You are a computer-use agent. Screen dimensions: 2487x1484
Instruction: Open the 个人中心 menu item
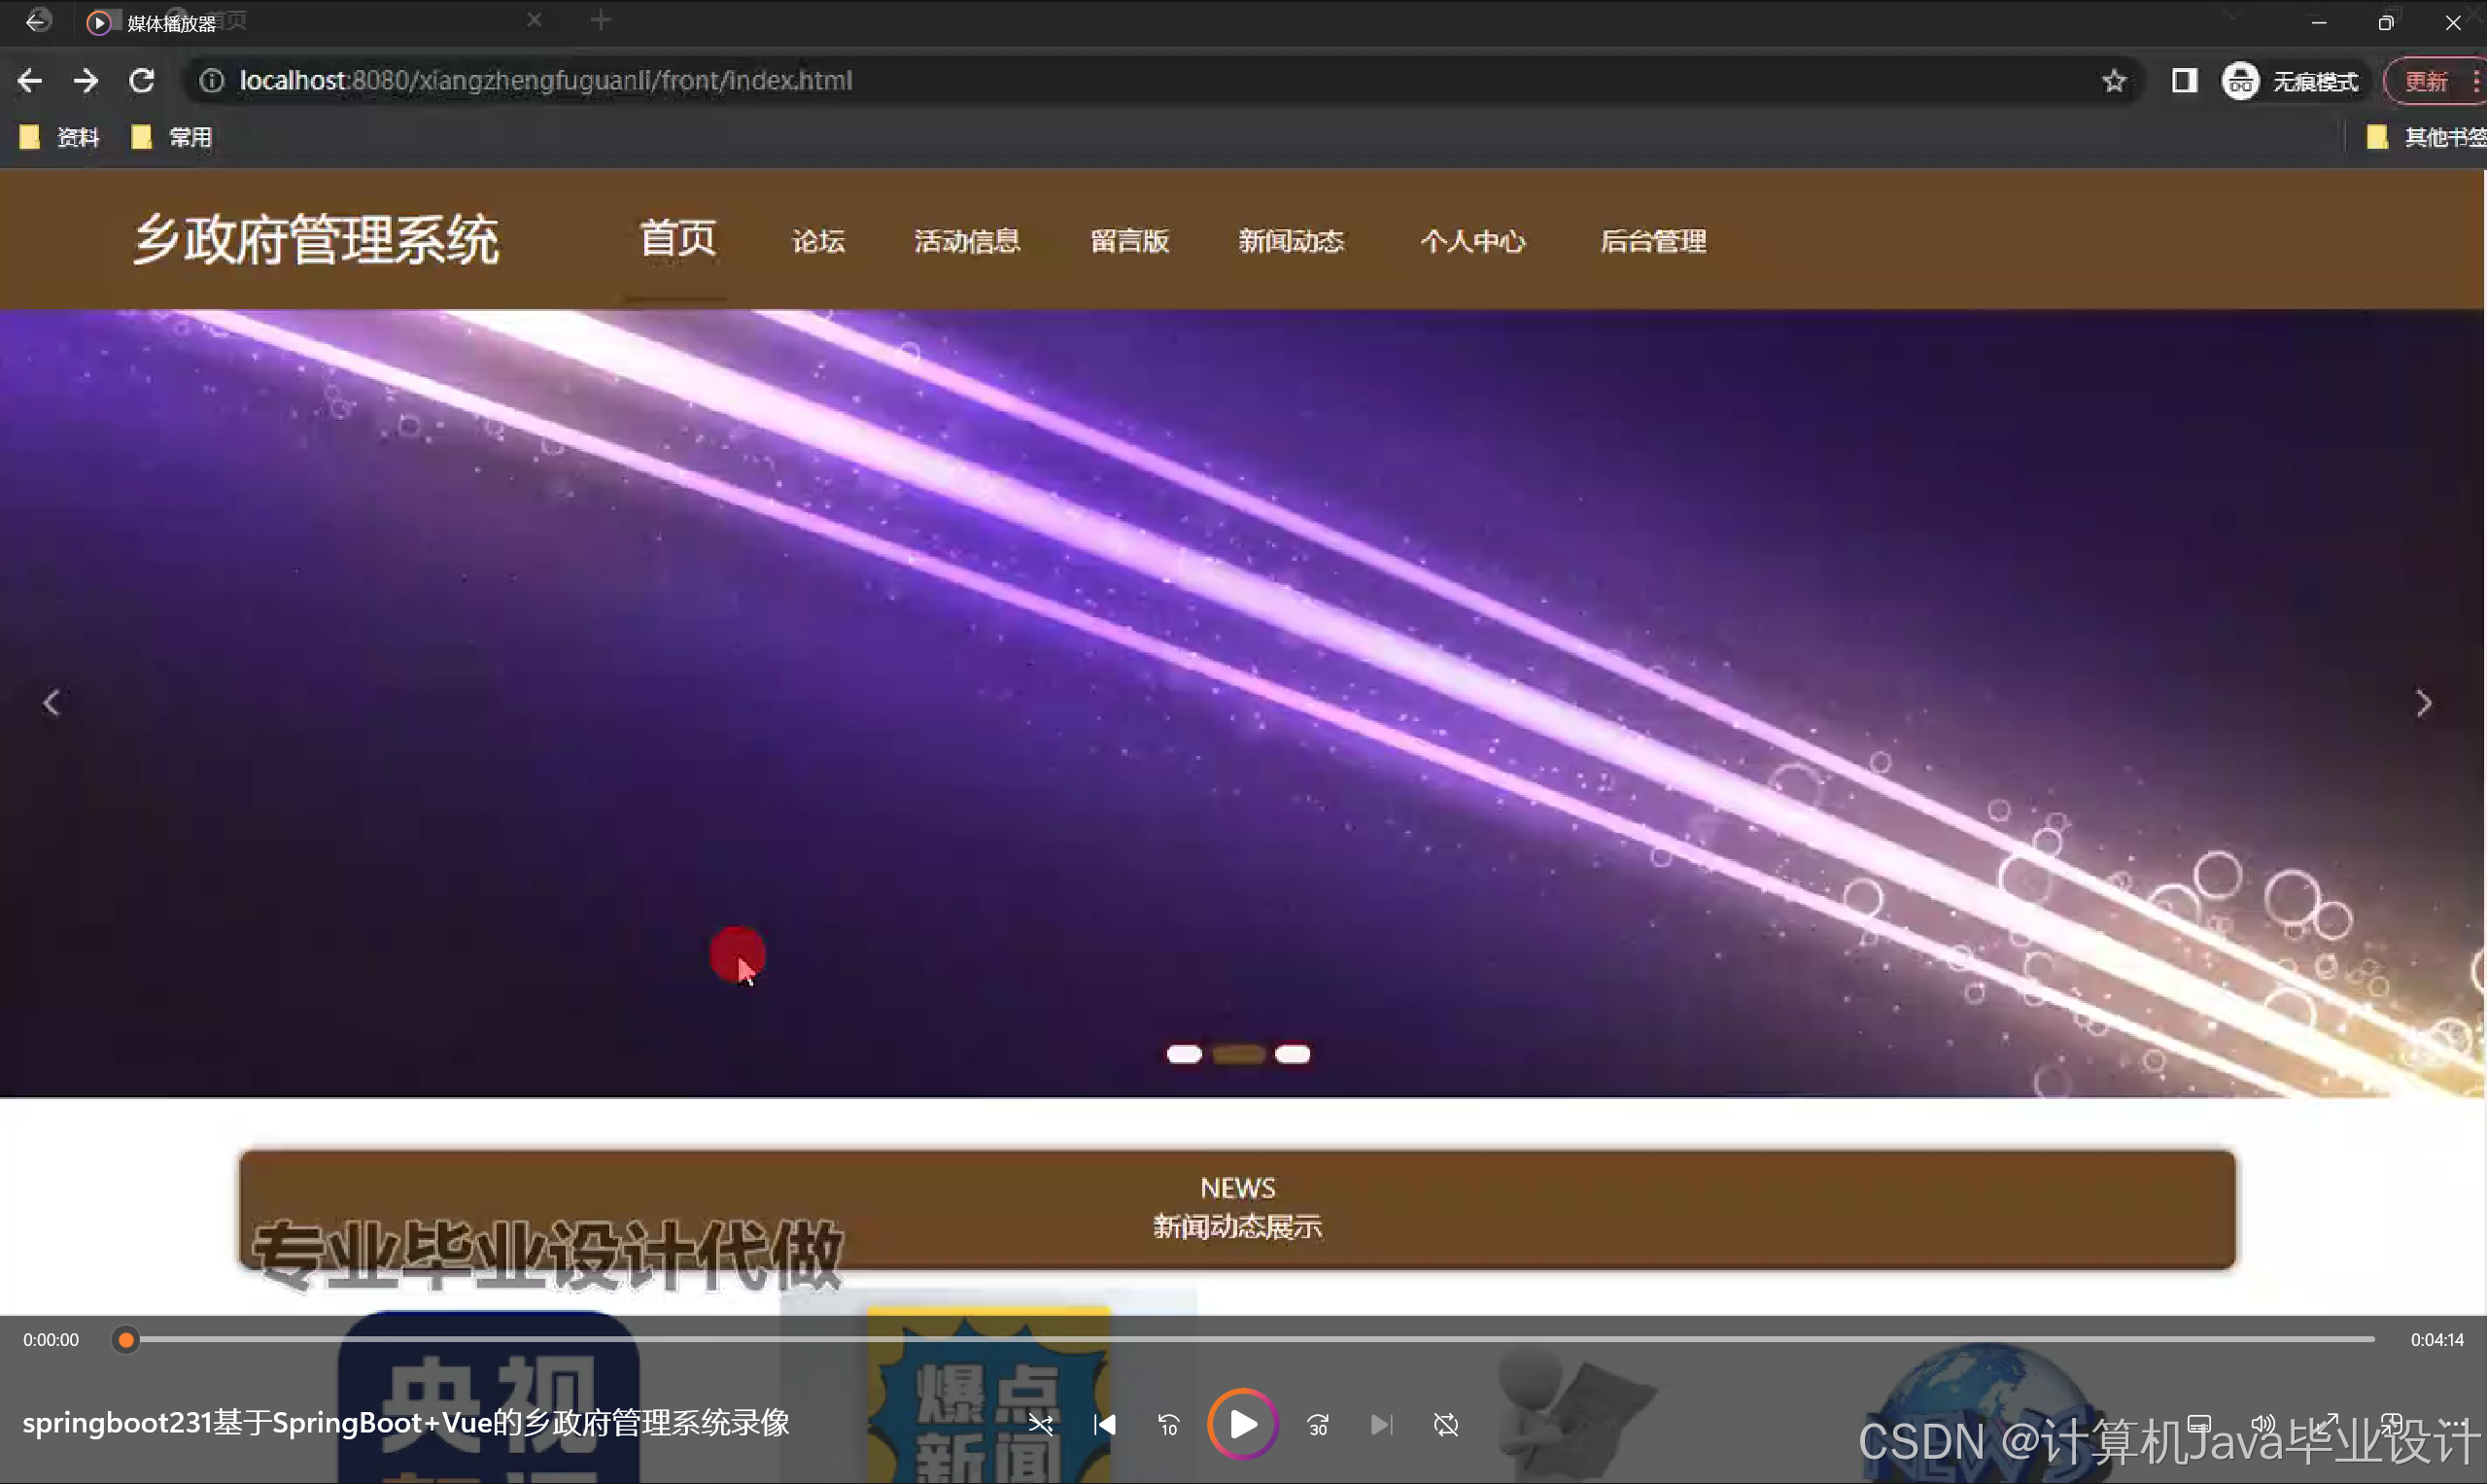[x=1472, y=241]
